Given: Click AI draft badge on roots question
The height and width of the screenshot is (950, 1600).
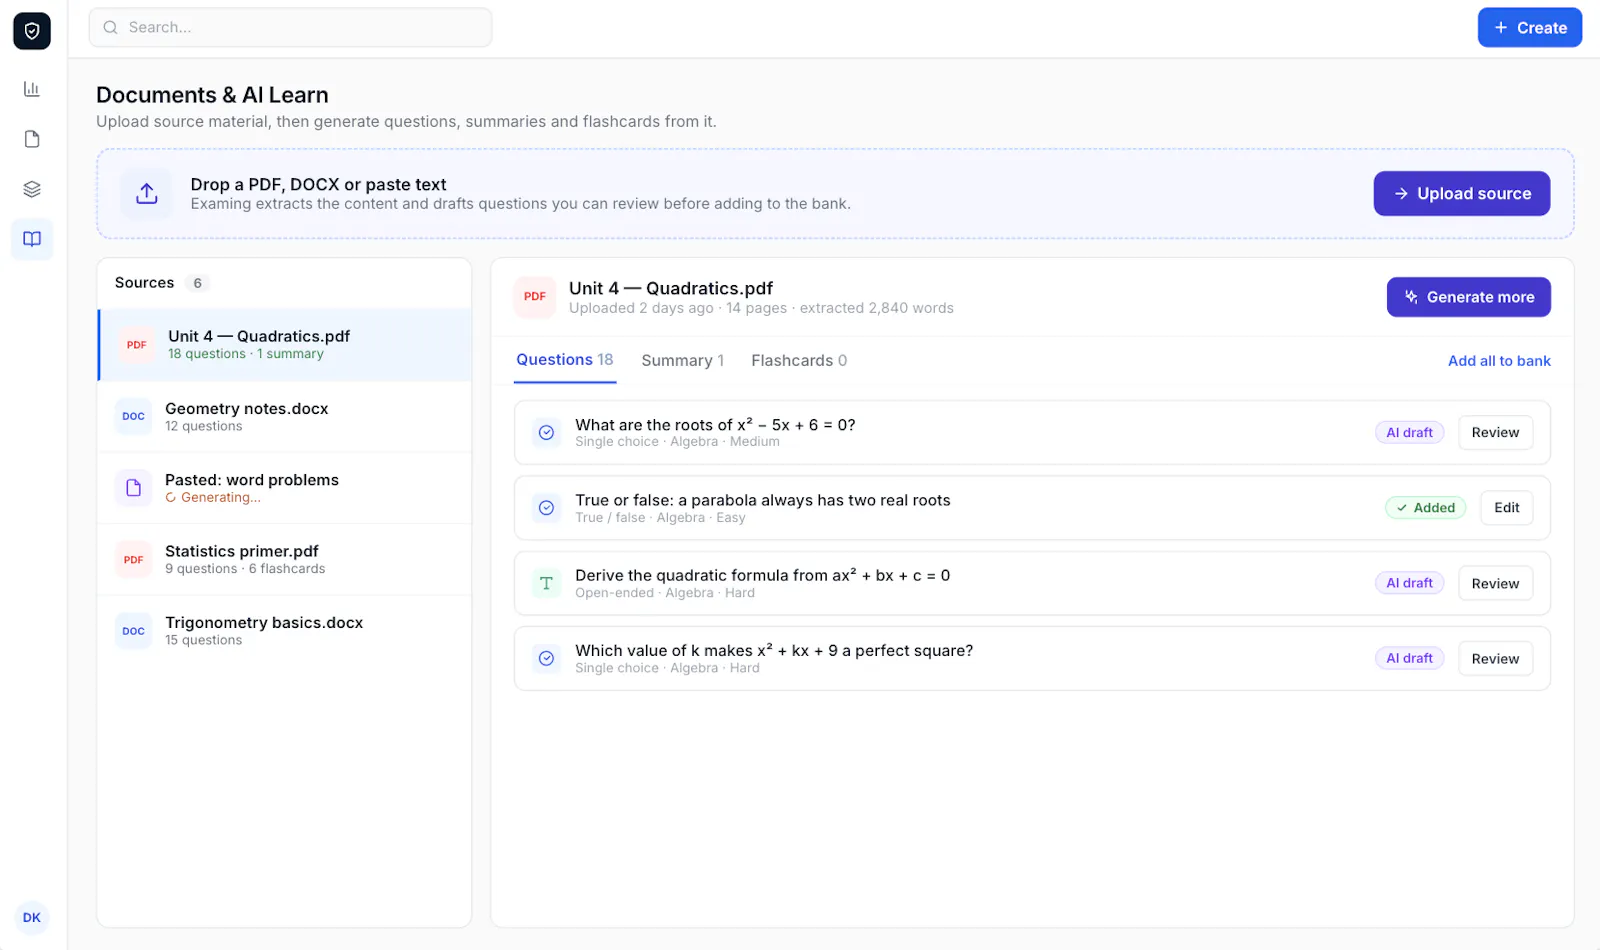Looking at the screenshot, I should (x=1409, y=433).
